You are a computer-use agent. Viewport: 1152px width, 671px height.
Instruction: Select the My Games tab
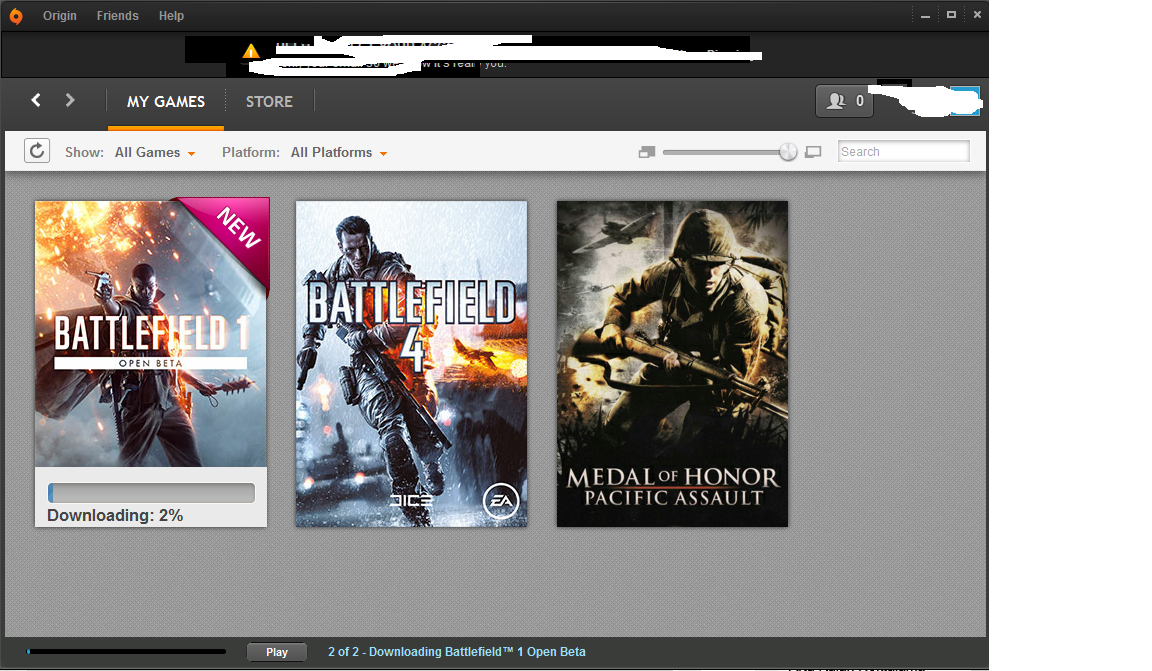166,102
